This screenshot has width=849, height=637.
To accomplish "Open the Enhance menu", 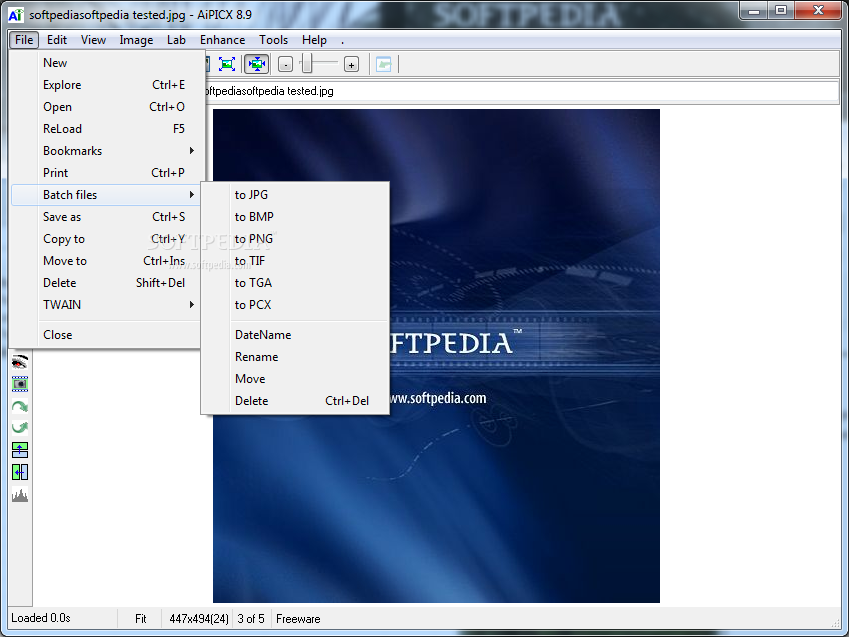I will (x=222, y=40).
